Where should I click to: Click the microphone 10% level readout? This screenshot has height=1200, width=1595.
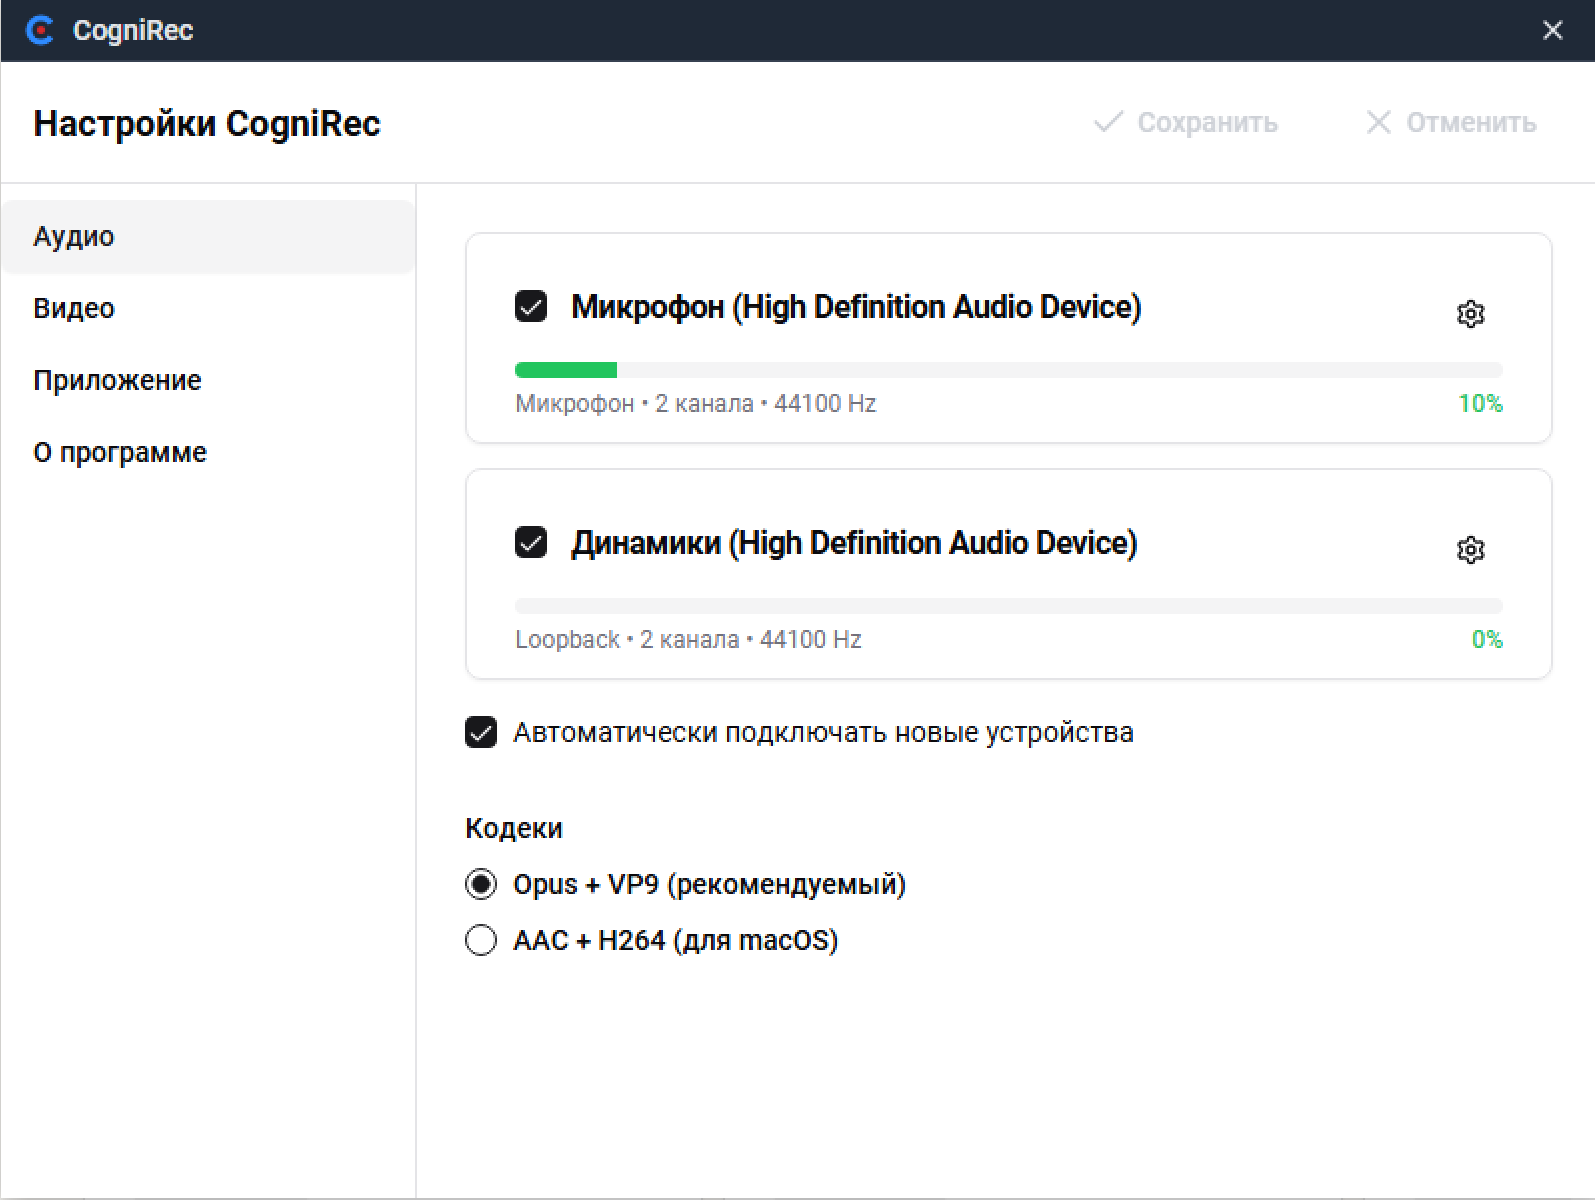1480,404
